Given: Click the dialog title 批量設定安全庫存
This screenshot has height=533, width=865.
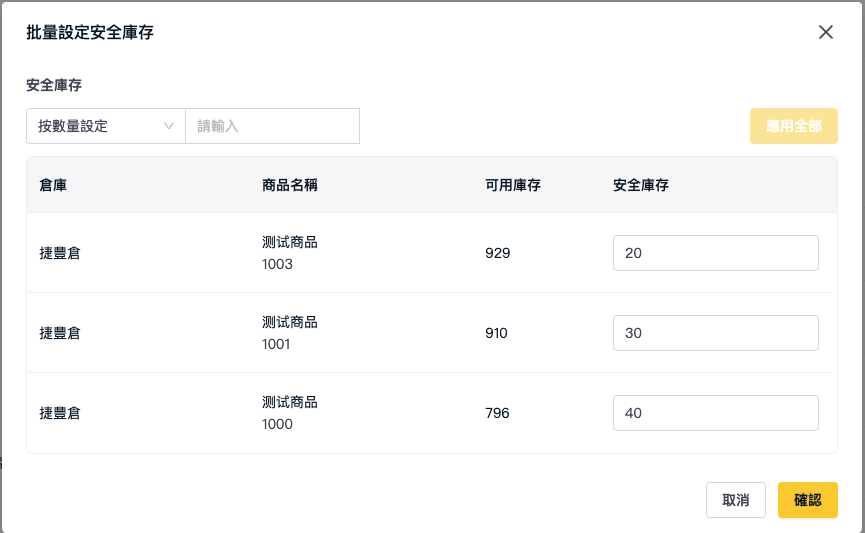Looking at the screenshot, I should tap(90, 33).
